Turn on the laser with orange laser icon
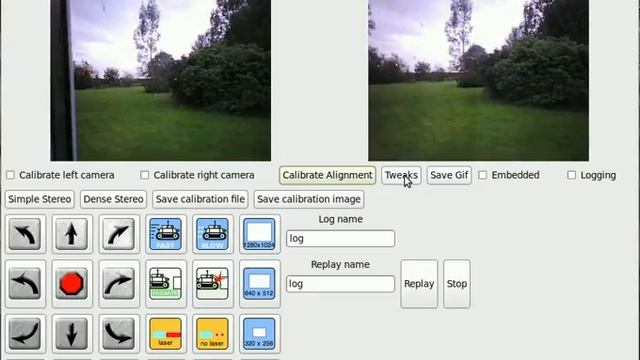The height and width of the screenshot is (360, 640). pos(166,334)
